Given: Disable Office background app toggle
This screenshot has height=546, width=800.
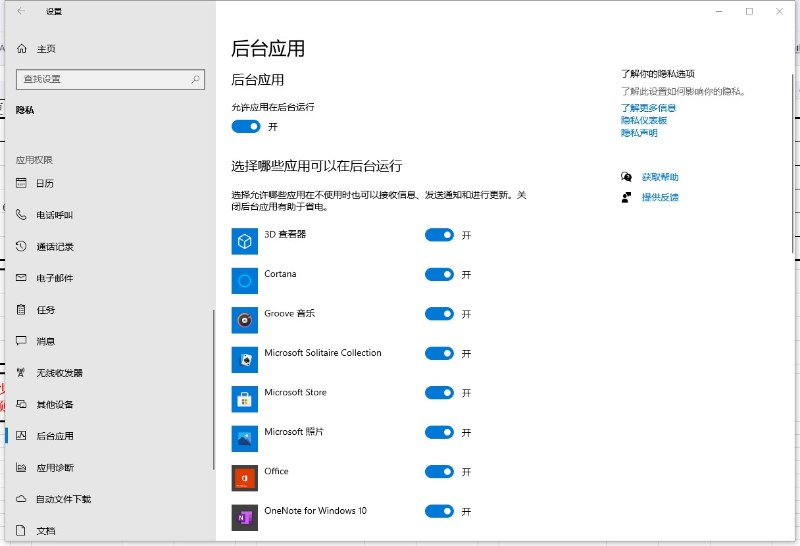Looking at the screenshot, I should 439,472.
